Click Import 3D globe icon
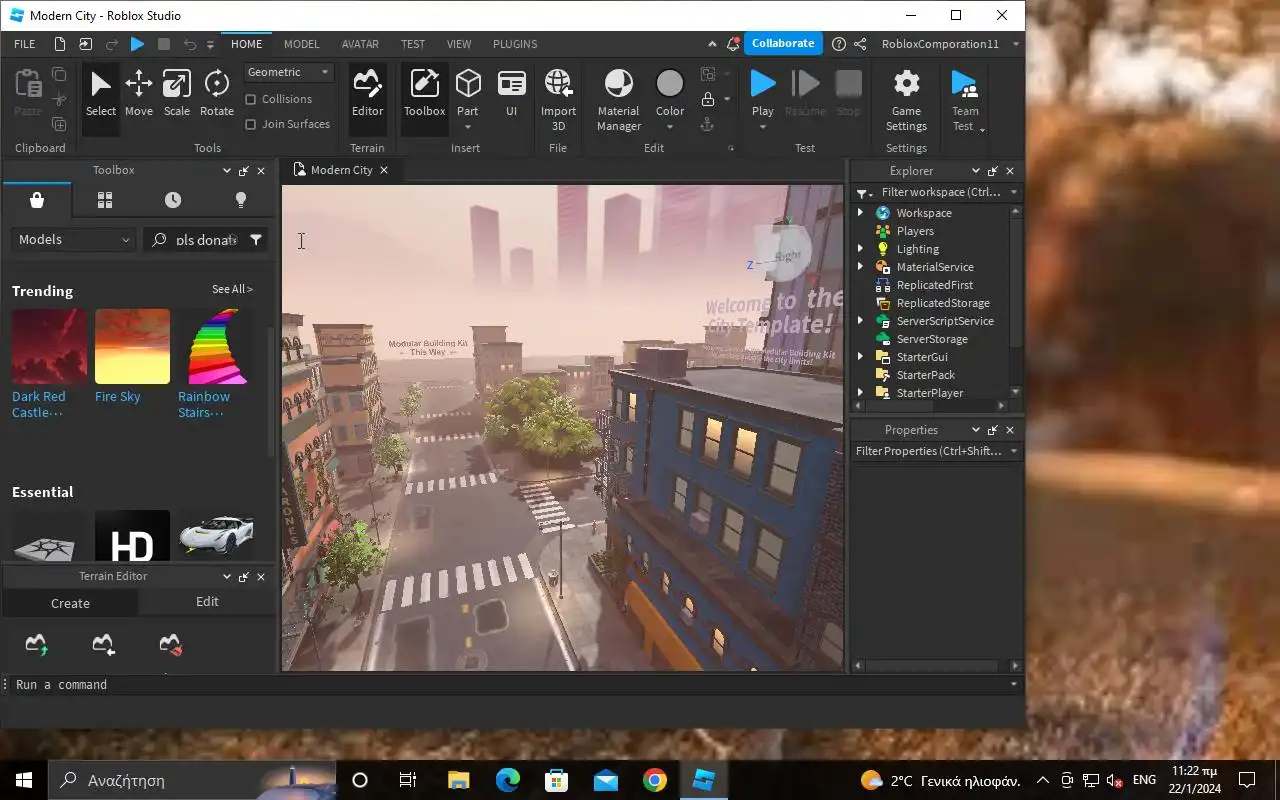Screen dimensions: 1280x800 (x=558, y=83)
